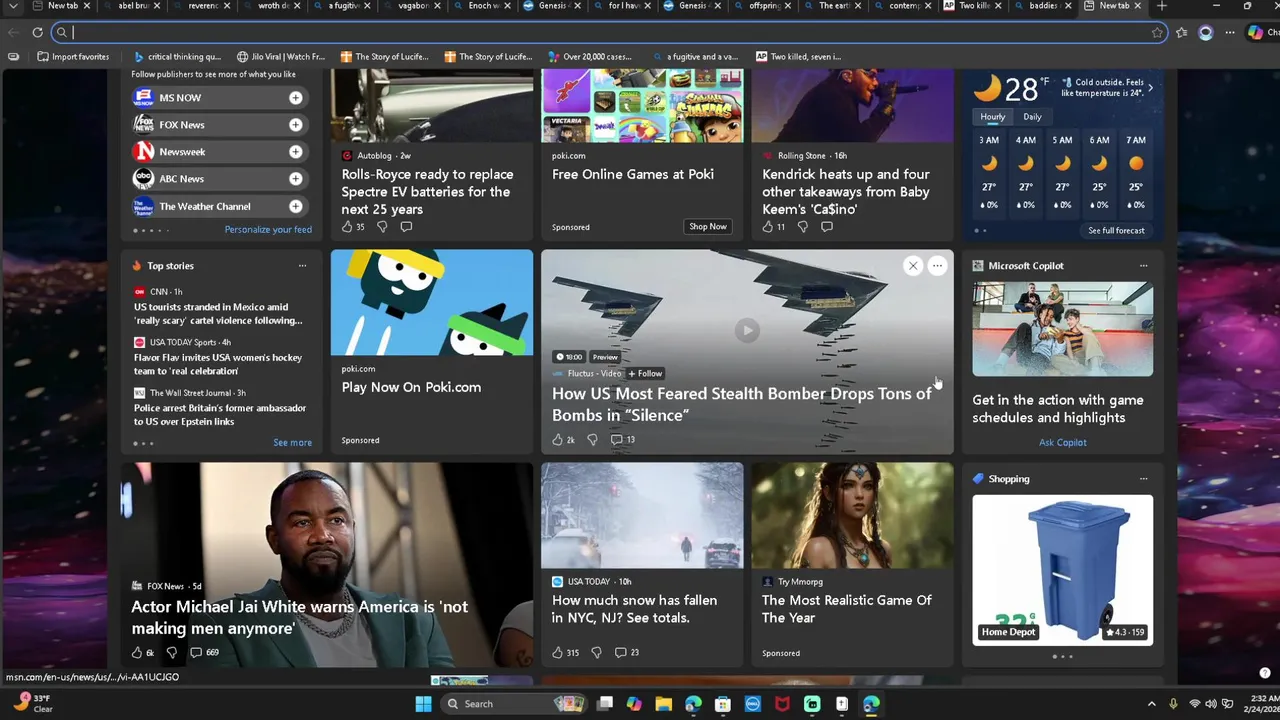
Task: Open tab actions menu at top-left
Action: [x=13, y=6]
